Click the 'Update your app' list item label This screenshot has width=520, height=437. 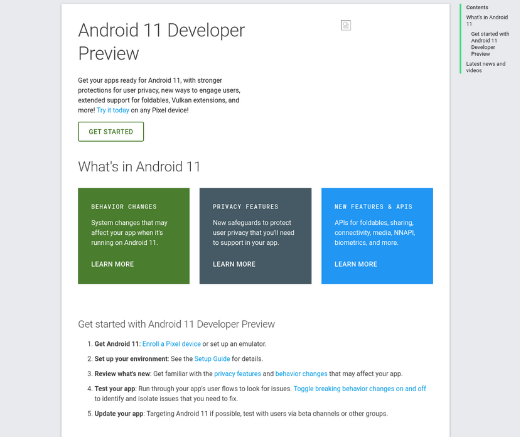pyautogui.click(x=119, y=414)
